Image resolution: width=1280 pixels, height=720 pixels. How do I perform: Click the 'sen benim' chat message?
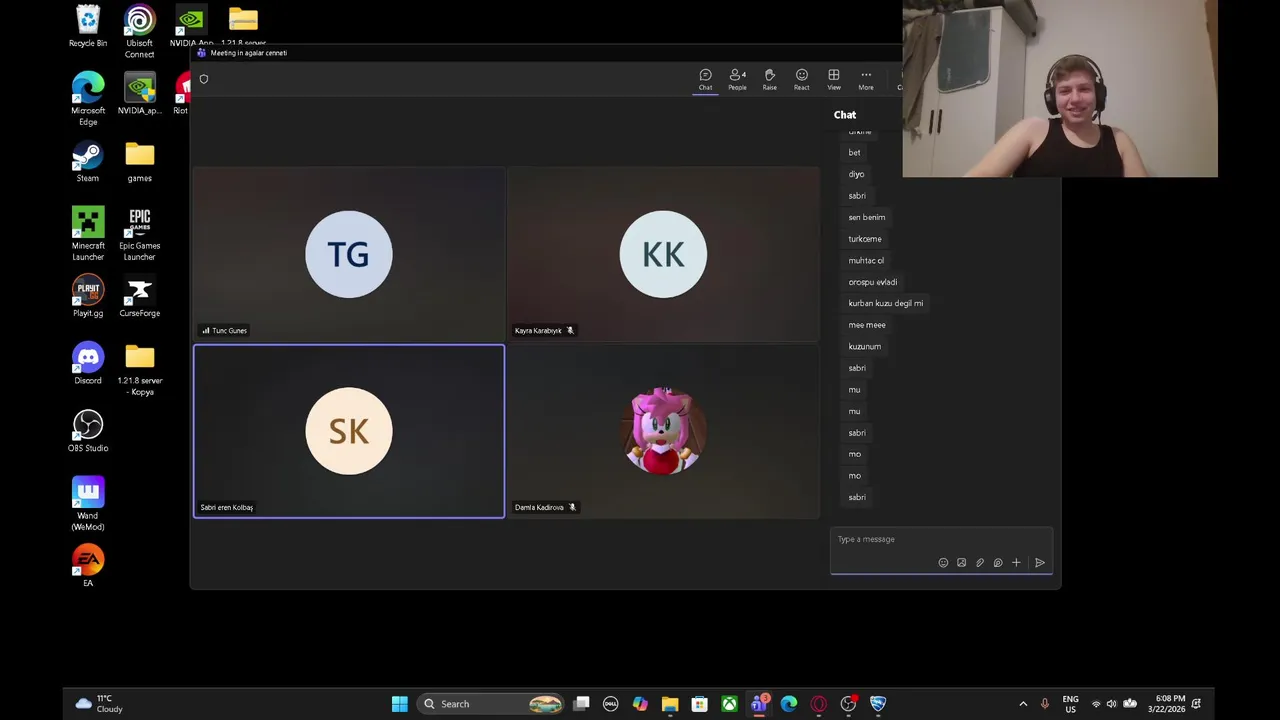867,217
